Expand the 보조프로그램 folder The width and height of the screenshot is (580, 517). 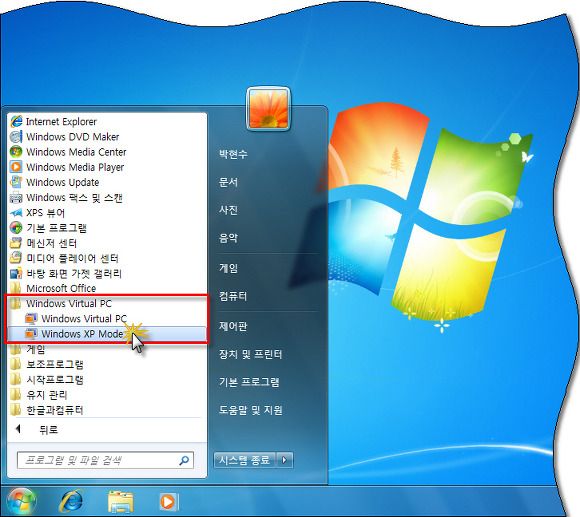pyautogui.click(x=47, y=364)
